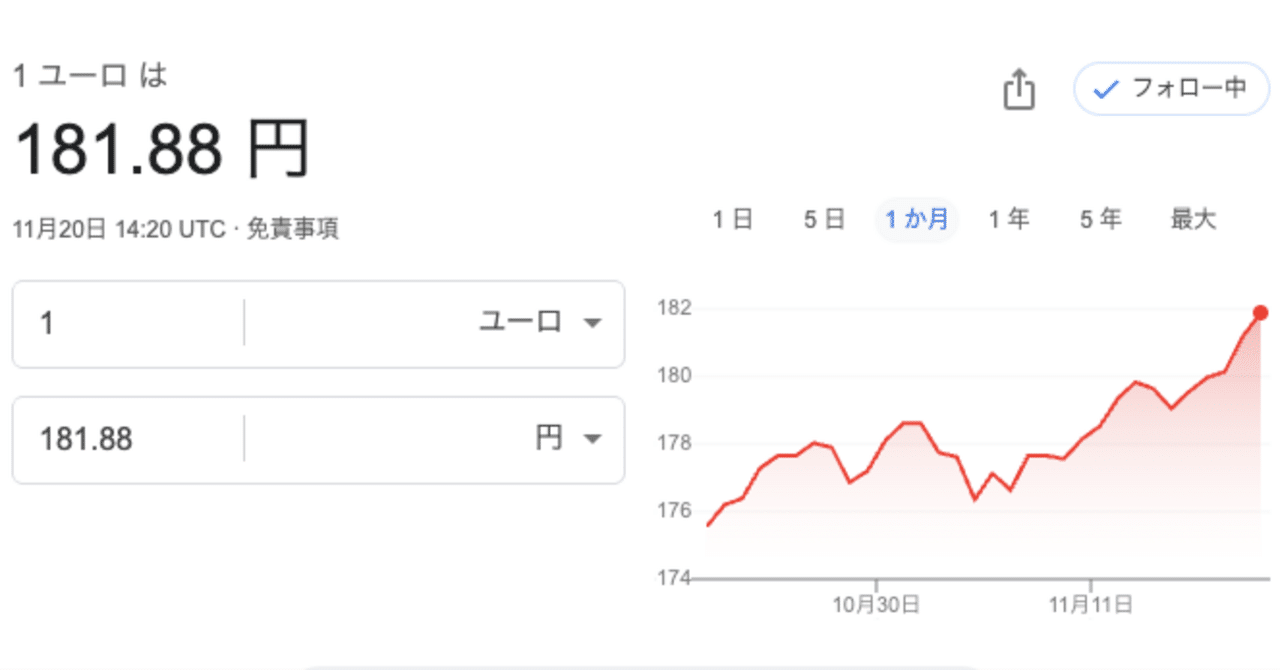Image resolution: width=1280 pixels, height=670 pixels.
Task: Click the red data point on the chart
Action: pos(1260,313)
